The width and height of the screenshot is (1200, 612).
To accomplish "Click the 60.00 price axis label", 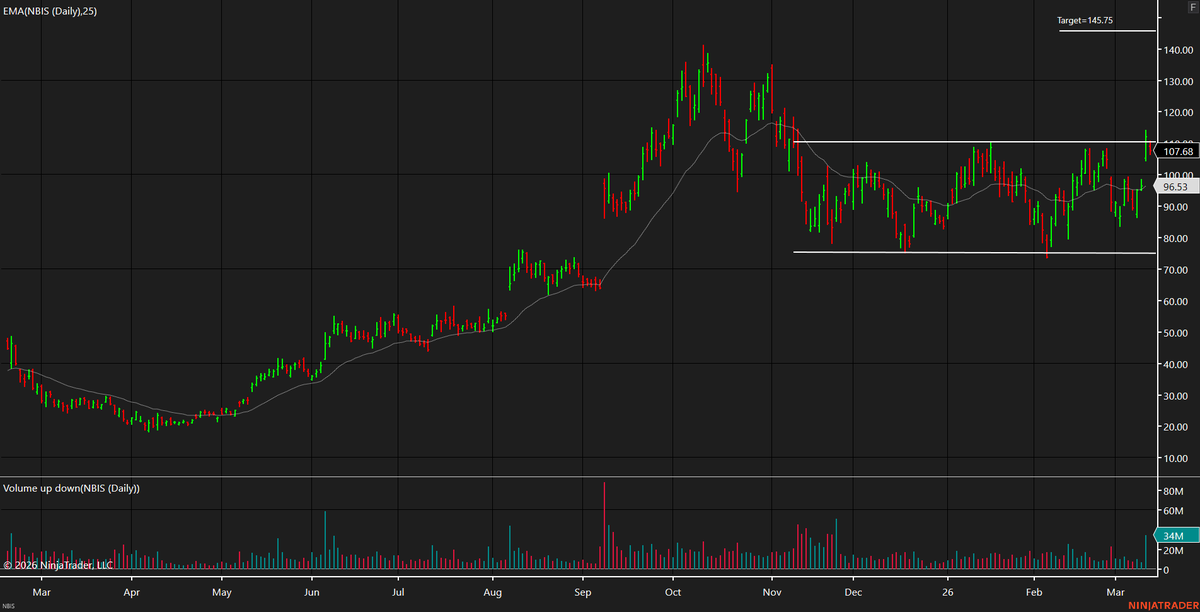I will (x=1177, y=301).
